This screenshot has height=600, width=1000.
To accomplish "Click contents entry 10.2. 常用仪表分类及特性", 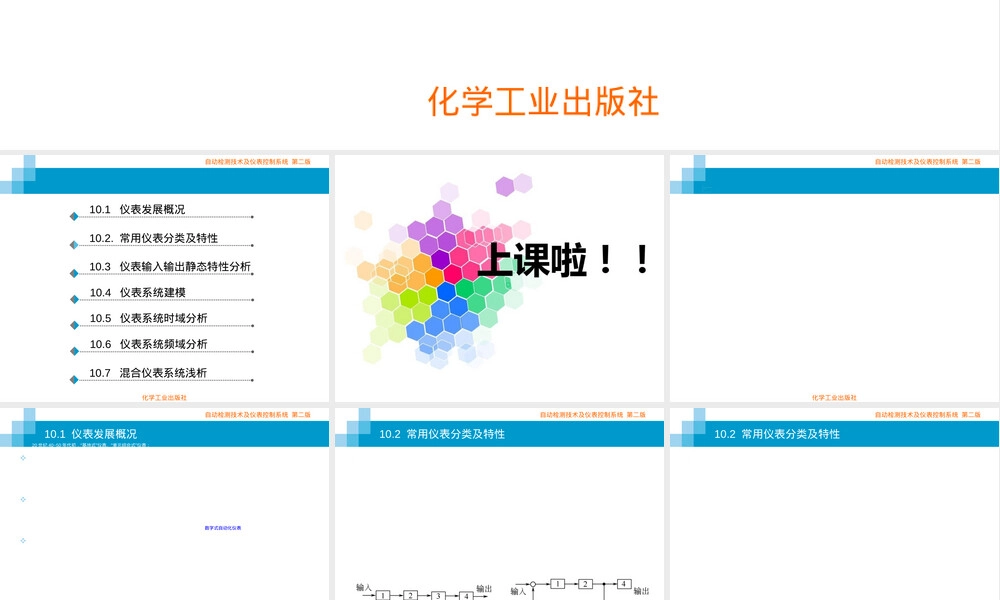I will point(153,238).
